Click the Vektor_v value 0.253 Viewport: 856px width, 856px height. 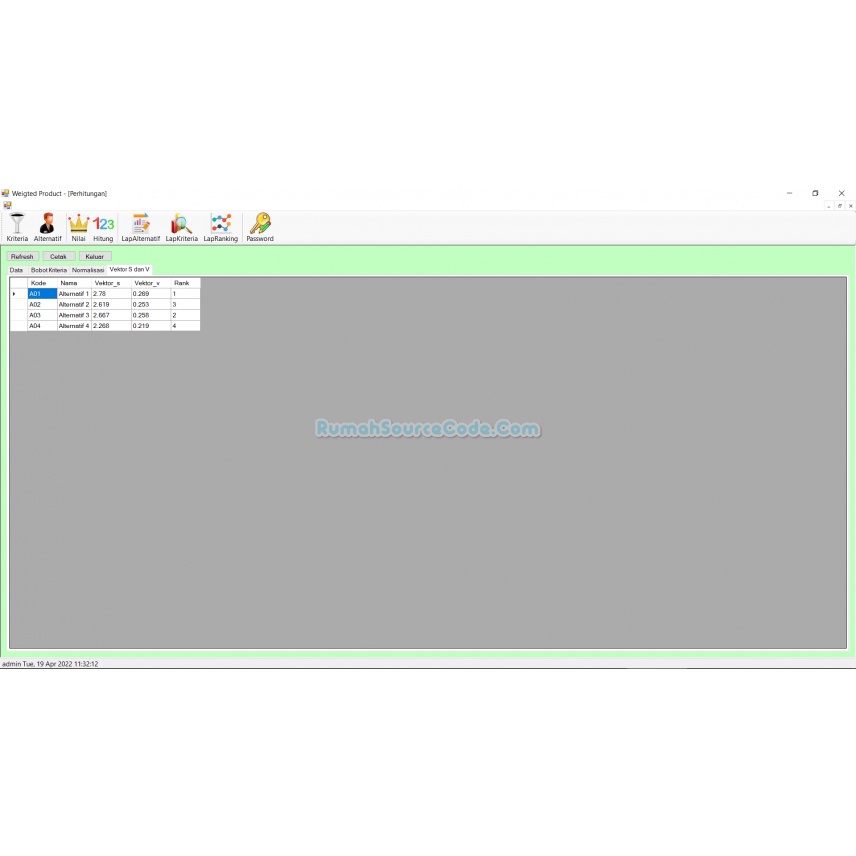[151, 305]
